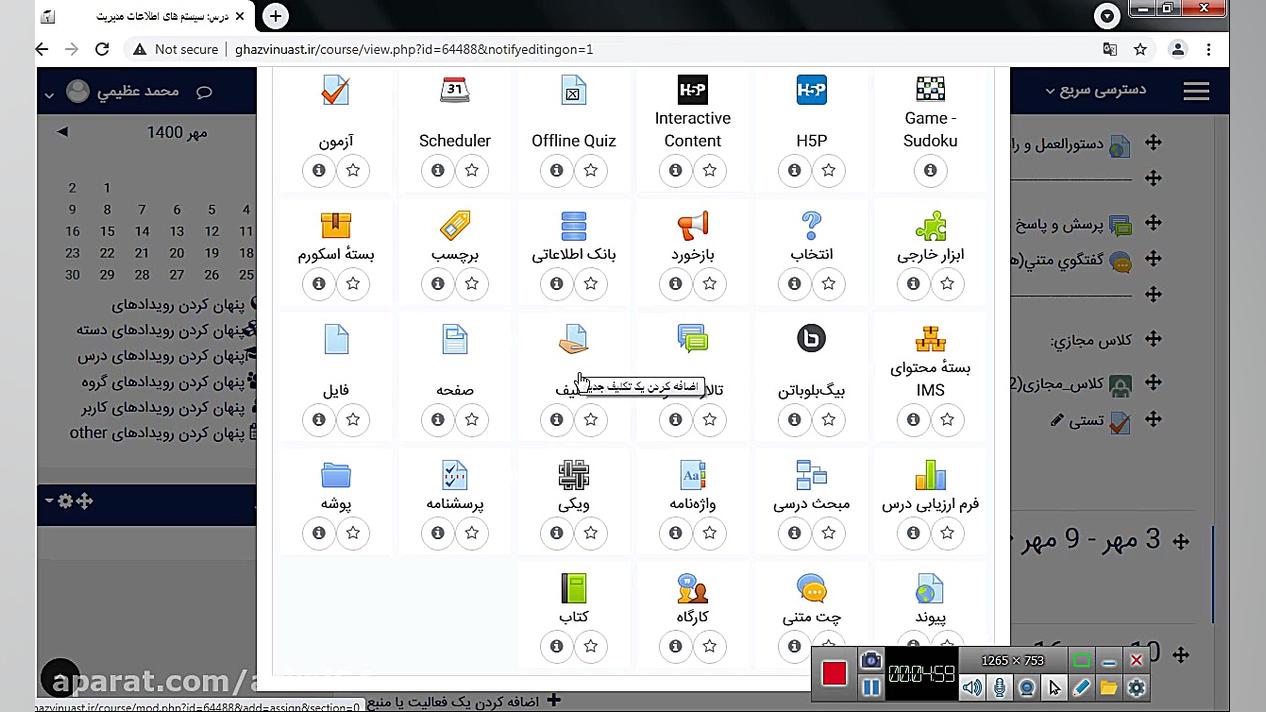This screenshot has height=712, width=1266.
Task: Open the دسترسی سریع quick access dropdown
Action: pos(1095,90)
